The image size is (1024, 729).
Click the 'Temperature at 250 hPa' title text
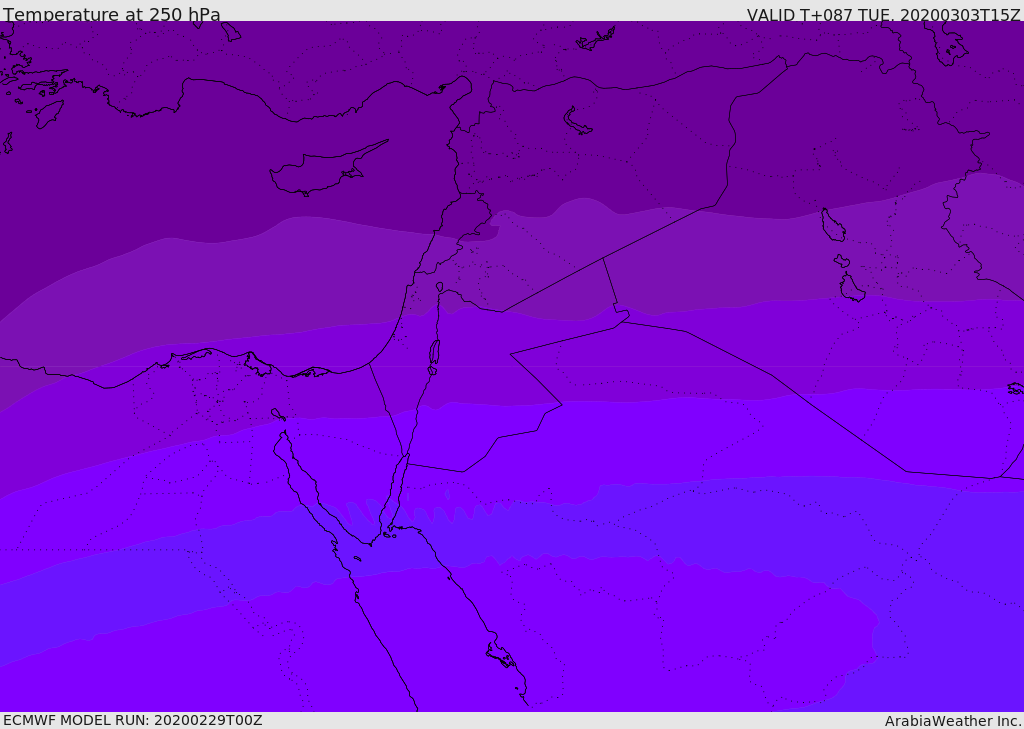(112, 14)
